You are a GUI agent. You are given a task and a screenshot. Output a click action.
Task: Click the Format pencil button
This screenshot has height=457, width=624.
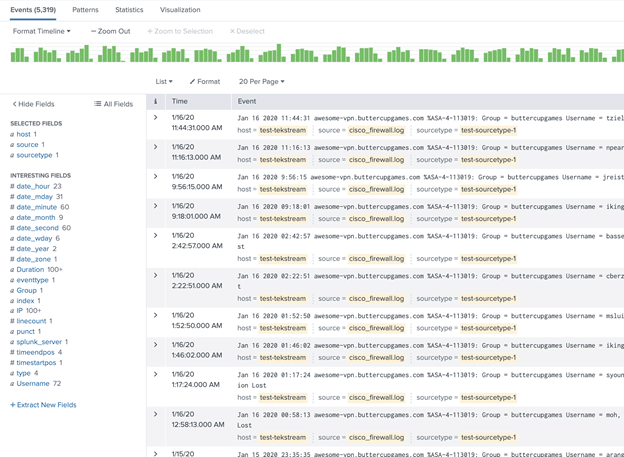(x=205, y=82)
